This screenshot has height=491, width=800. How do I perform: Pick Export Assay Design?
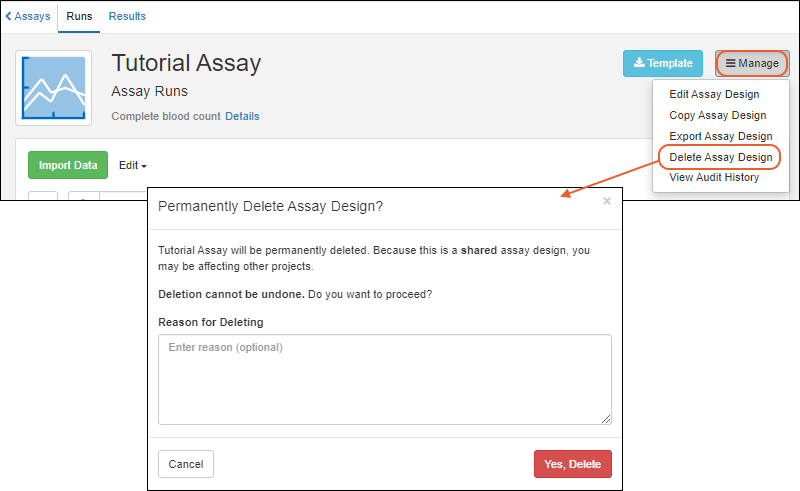point(720,136)
